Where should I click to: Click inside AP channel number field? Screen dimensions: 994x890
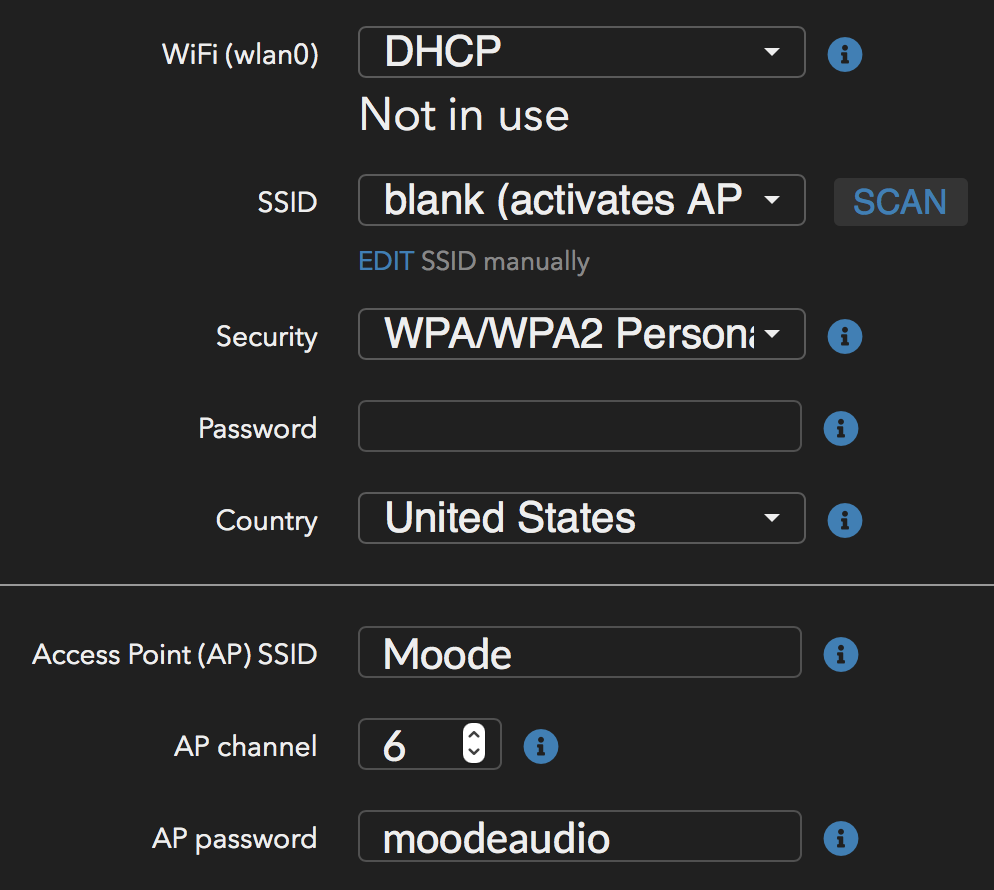click(412, 744)
